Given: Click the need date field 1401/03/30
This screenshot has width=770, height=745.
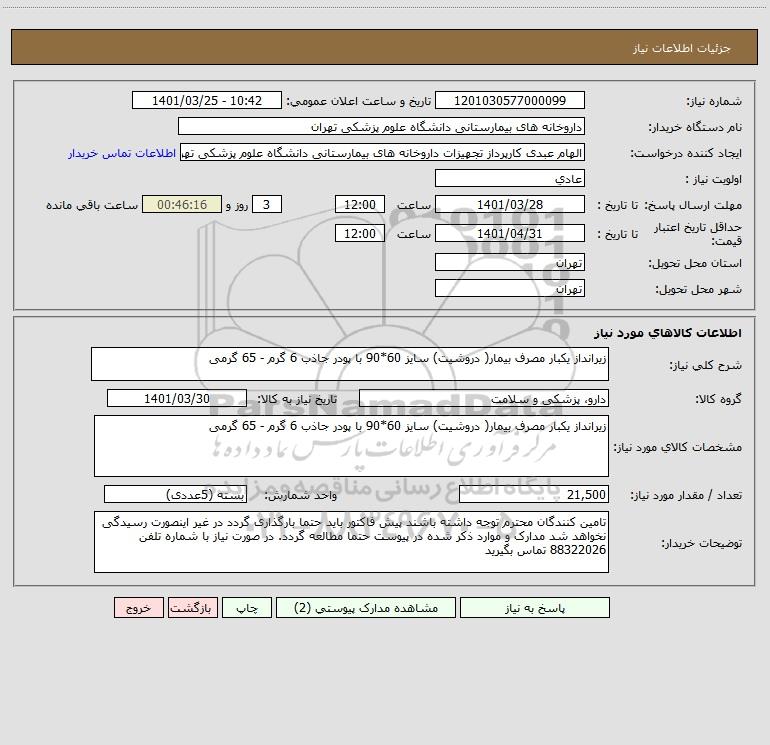Looking at the screenshot, I should [x=177, y=398].
